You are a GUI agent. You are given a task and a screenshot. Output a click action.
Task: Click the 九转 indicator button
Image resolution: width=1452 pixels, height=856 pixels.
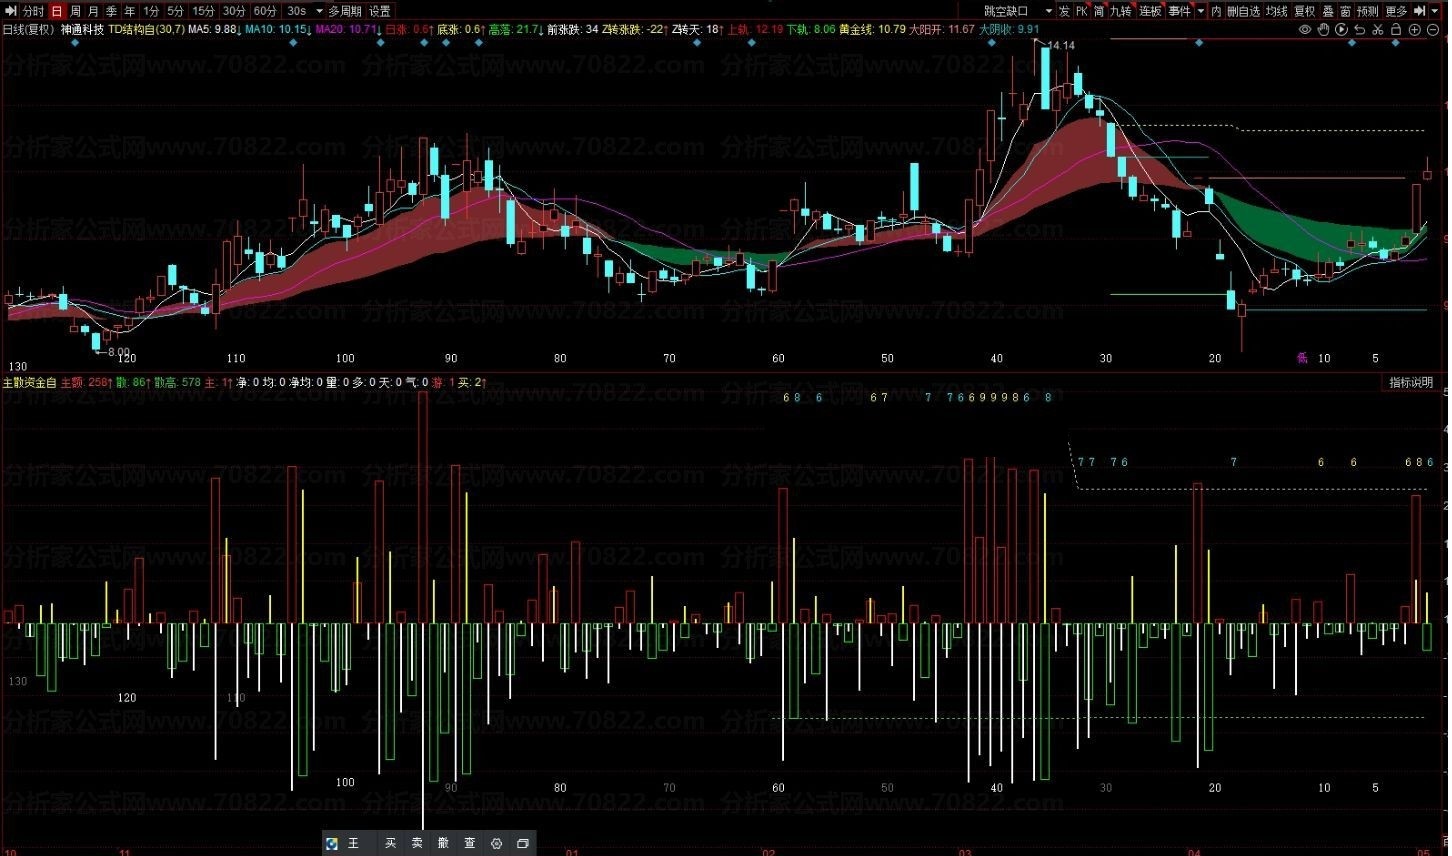[x=1121, y=11]
